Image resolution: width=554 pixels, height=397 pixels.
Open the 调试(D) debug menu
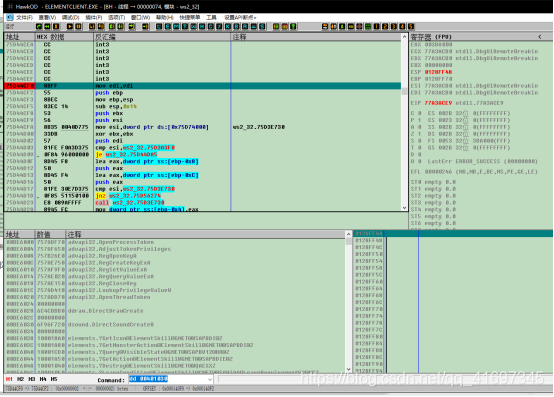(x=71, y=17)
